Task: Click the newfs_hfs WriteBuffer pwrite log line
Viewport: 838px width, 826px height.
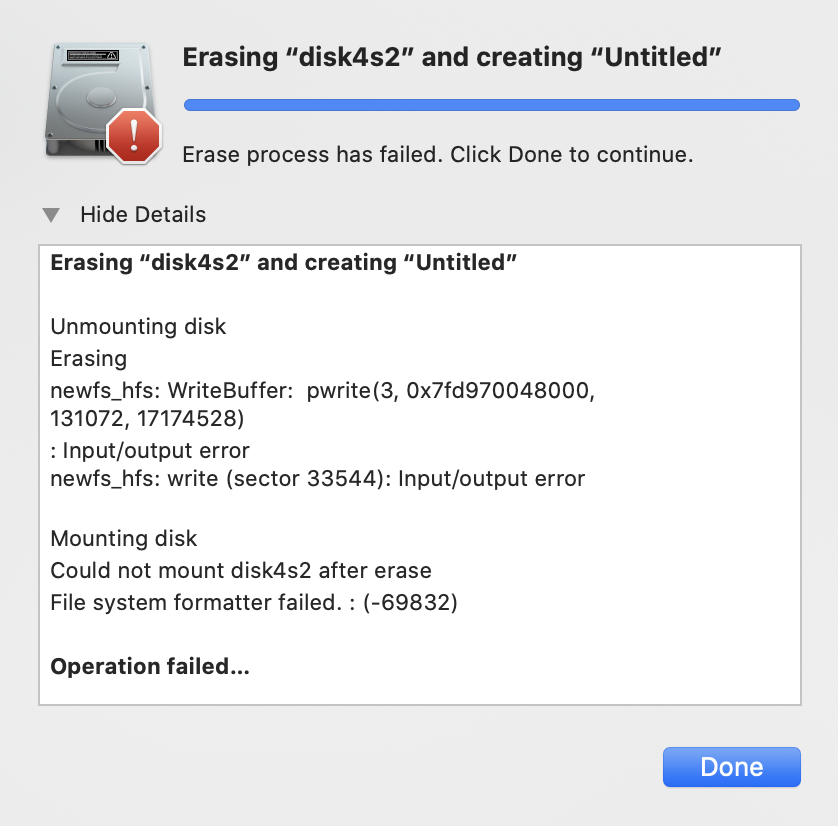Action: [323, 391]
